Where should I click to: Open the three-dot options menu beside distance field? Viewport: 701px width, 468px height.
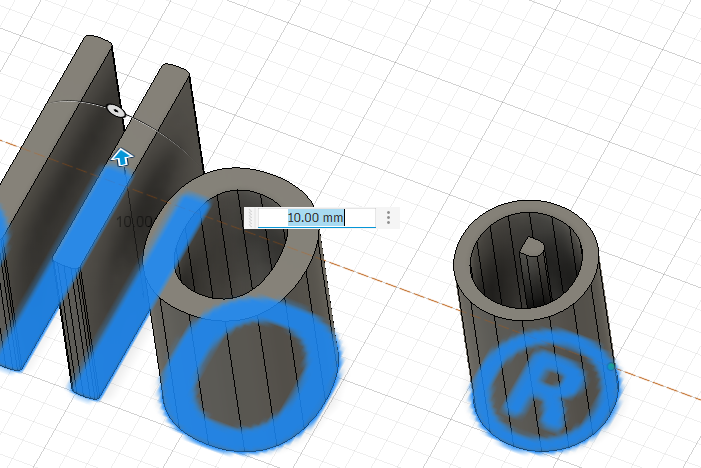pyautogui.click(x=389, y=218)
